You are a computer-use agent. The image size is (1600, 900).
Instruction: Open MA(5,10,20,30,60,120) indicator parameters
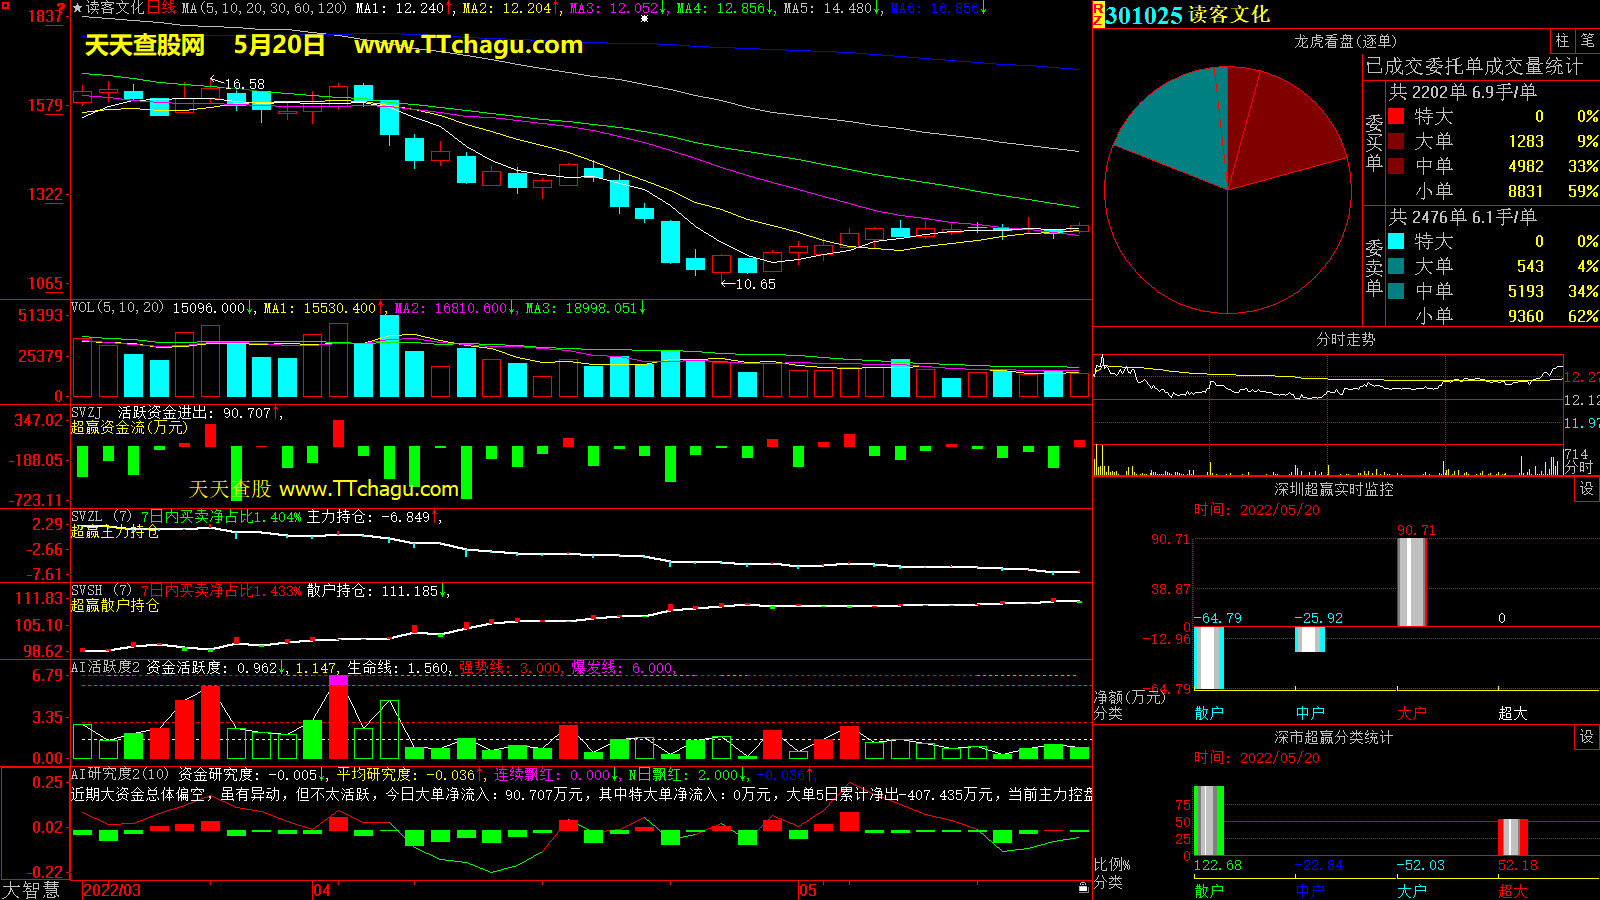[264, 8]
